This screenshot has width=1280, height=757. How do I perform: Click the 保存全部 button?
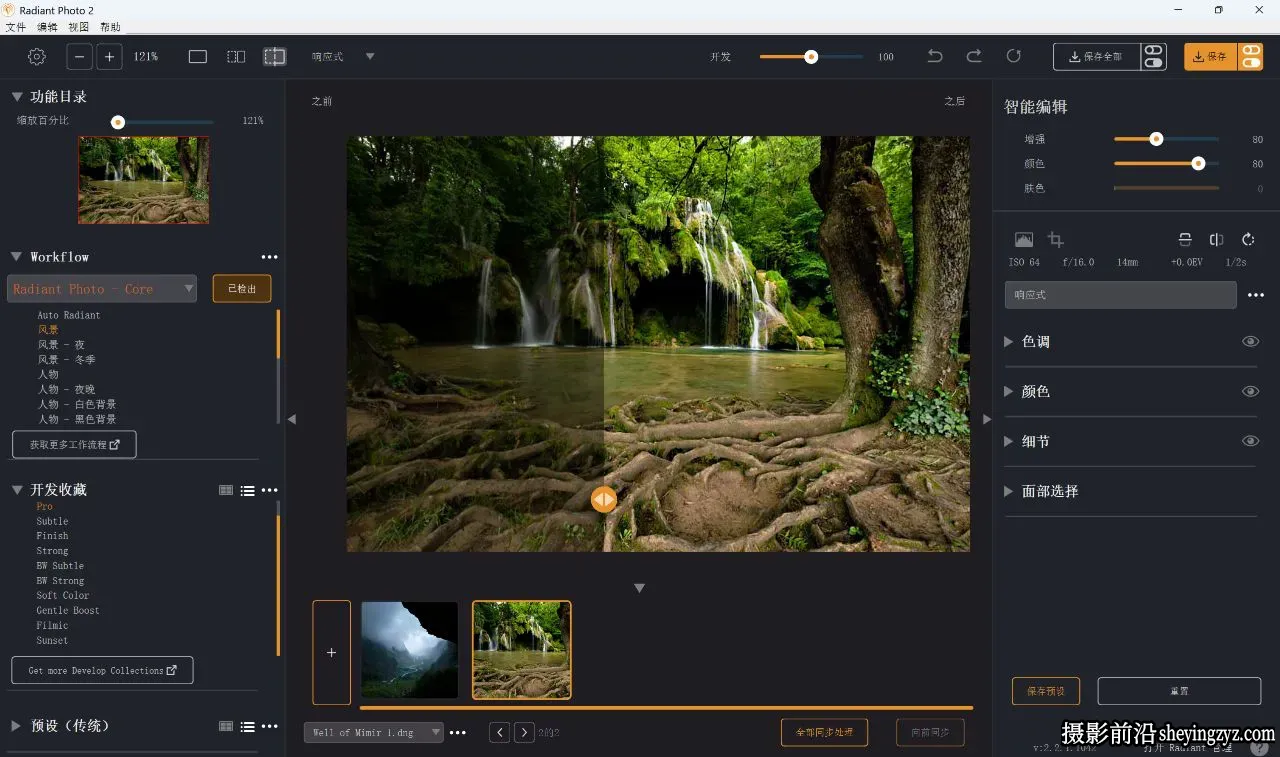(1097, 57)
